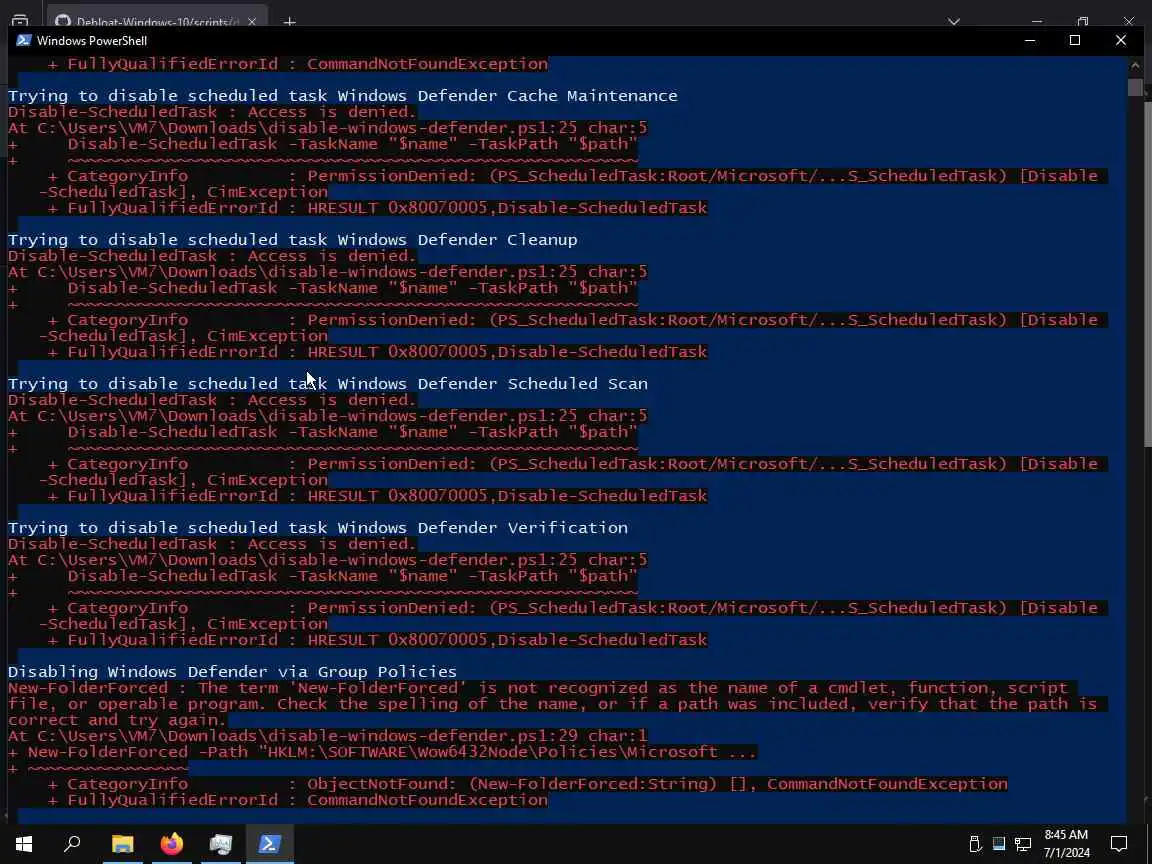Viewport: 1152px width, 864px height.
Task: Close the Windows PowerShell window
Action: tap(1120, 40)
